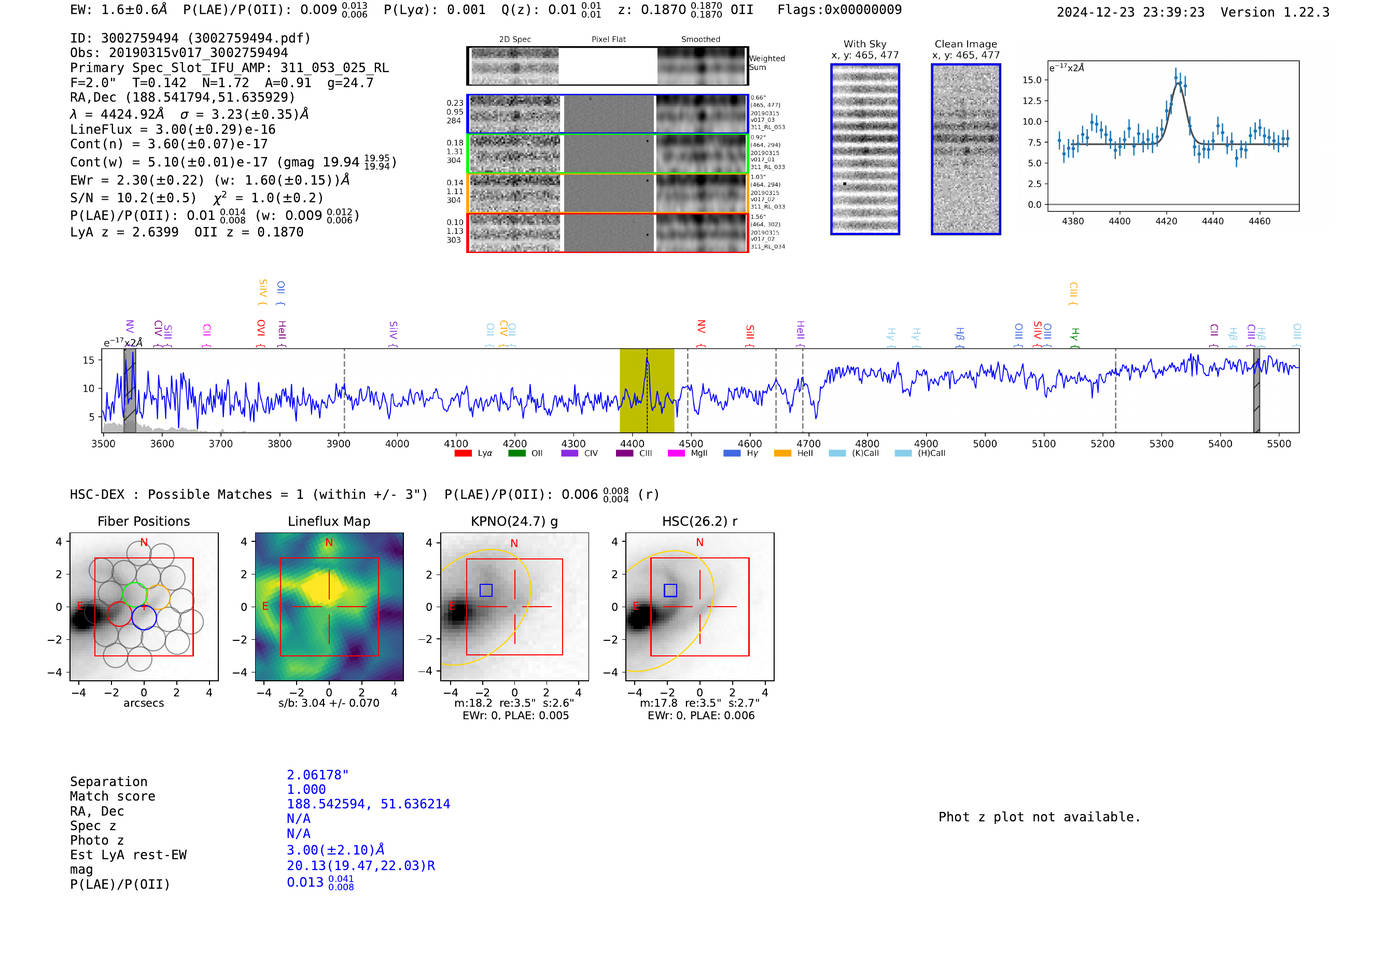Select the blue-outlined 2D fiber spectrum row

pos(607,114)
